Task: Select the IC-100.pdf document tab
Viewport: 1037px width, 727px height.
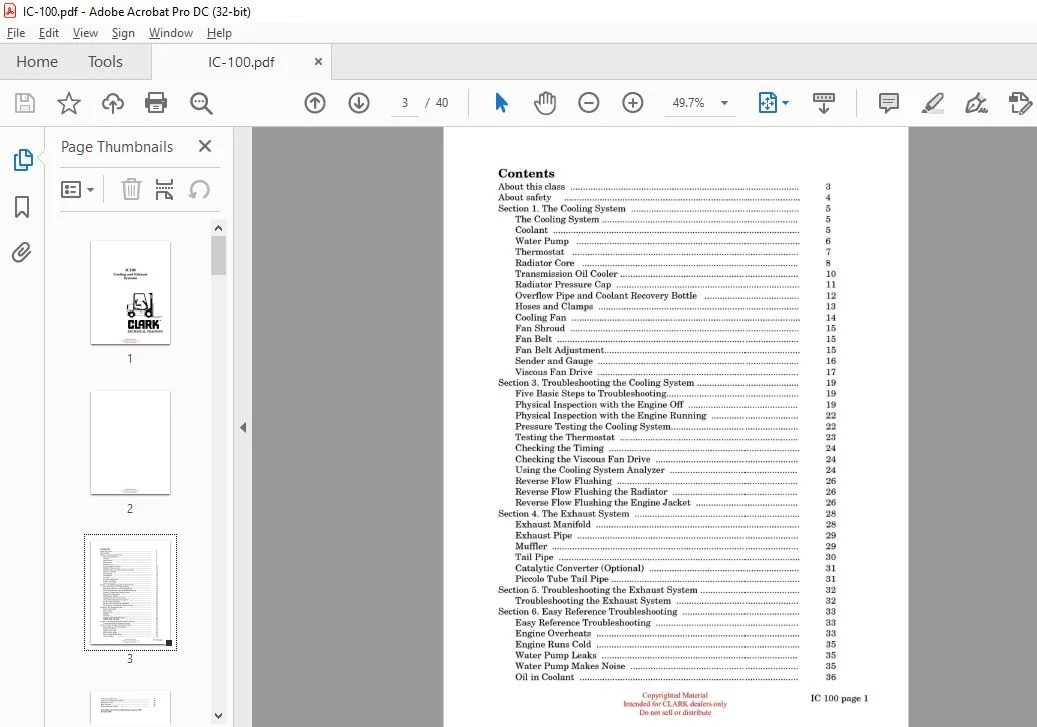Action: 241,62
